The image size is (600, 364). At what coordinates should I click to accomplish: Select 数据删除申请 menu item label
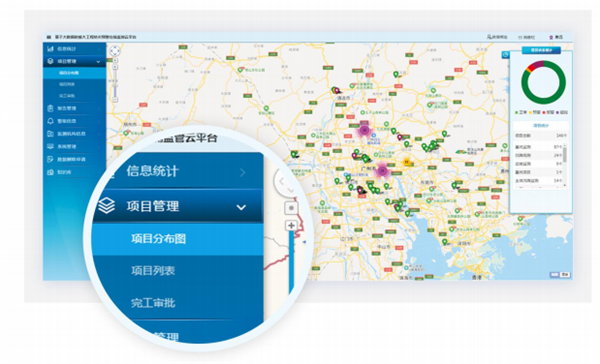pos(72,159)
